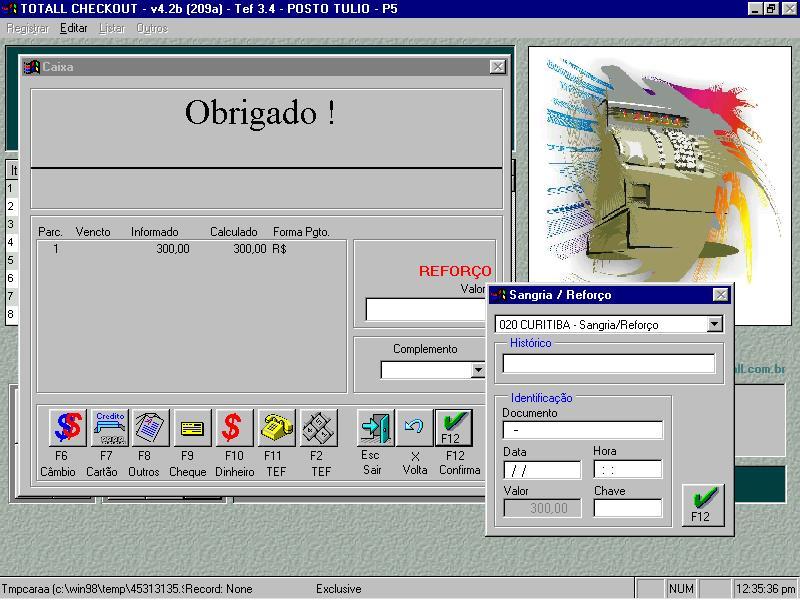Open the 020 CURITIBA Sangria/Reforço dropdown

[715, 324]
